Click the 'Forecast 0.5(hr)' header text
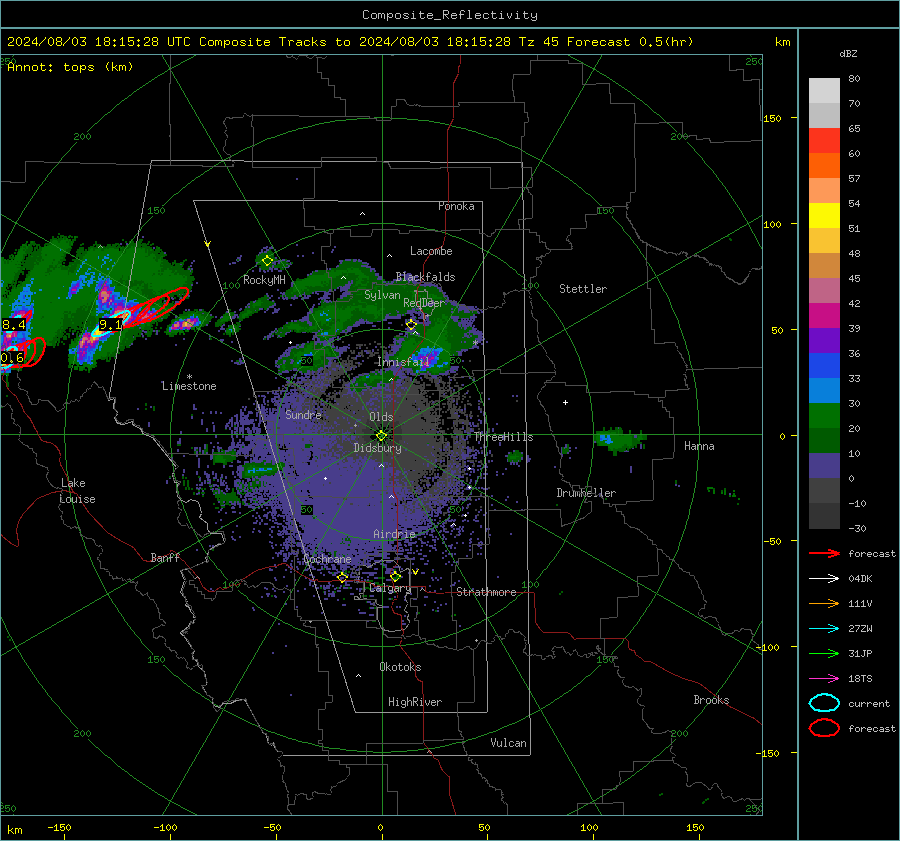The image size is (900, 841). [x=630, y=42]
